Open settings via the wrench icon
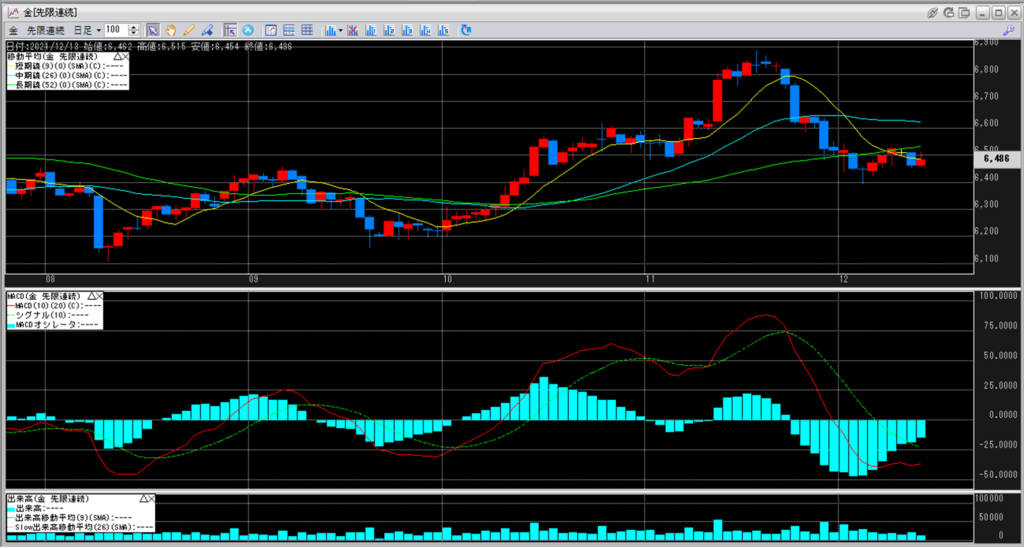 point(1007,31)
